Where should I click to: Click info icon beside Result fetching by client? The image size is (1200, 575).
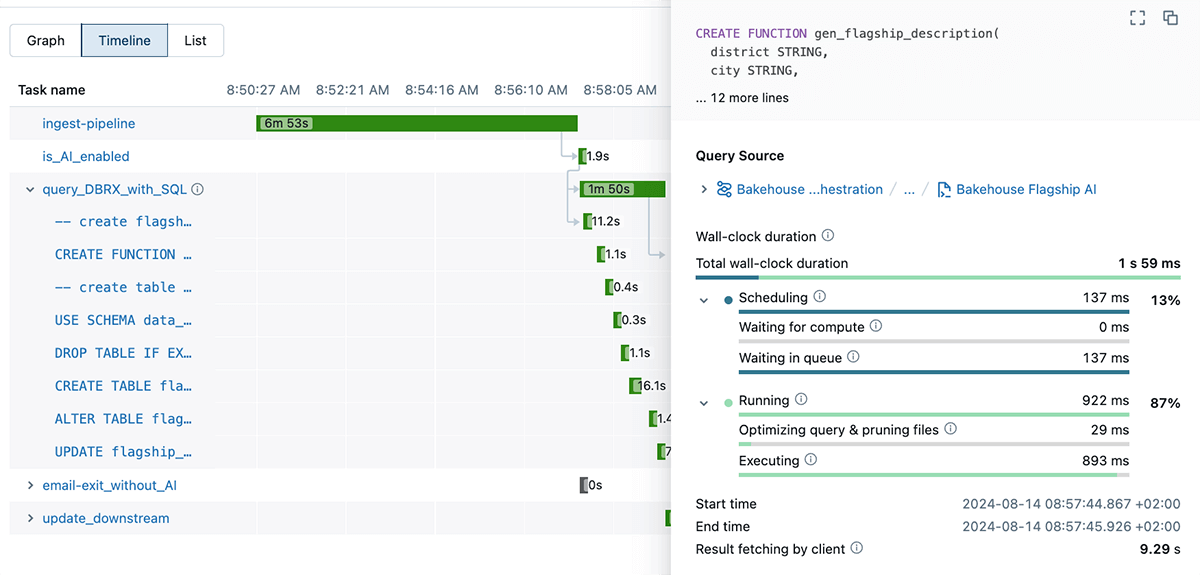coord(857,549)
